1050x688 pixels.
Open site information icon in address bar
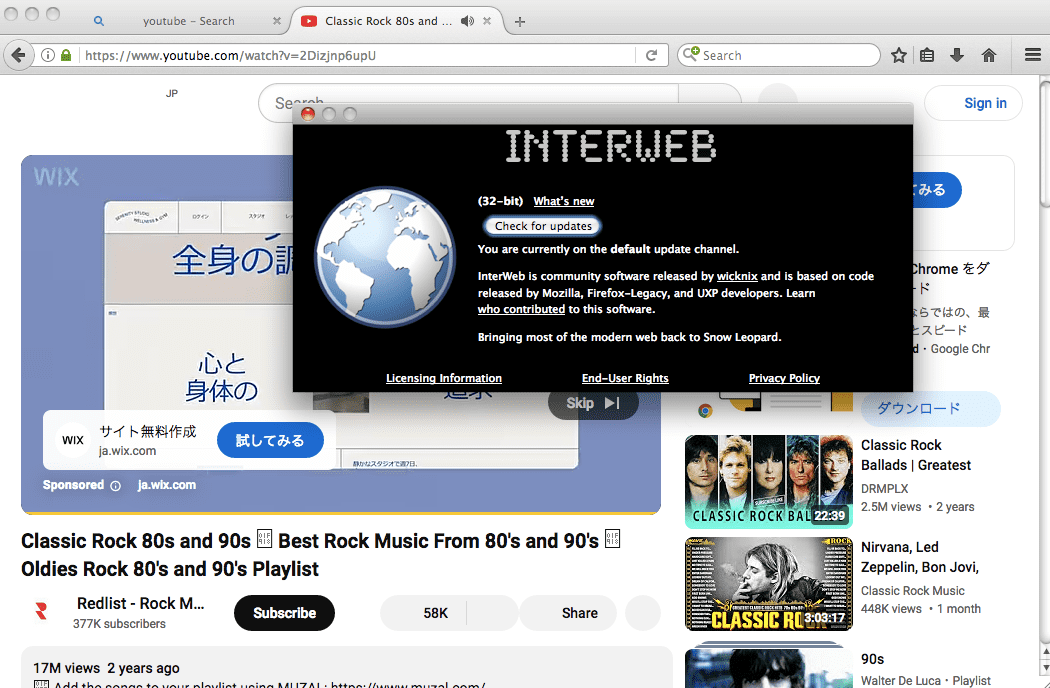point(48,55)
